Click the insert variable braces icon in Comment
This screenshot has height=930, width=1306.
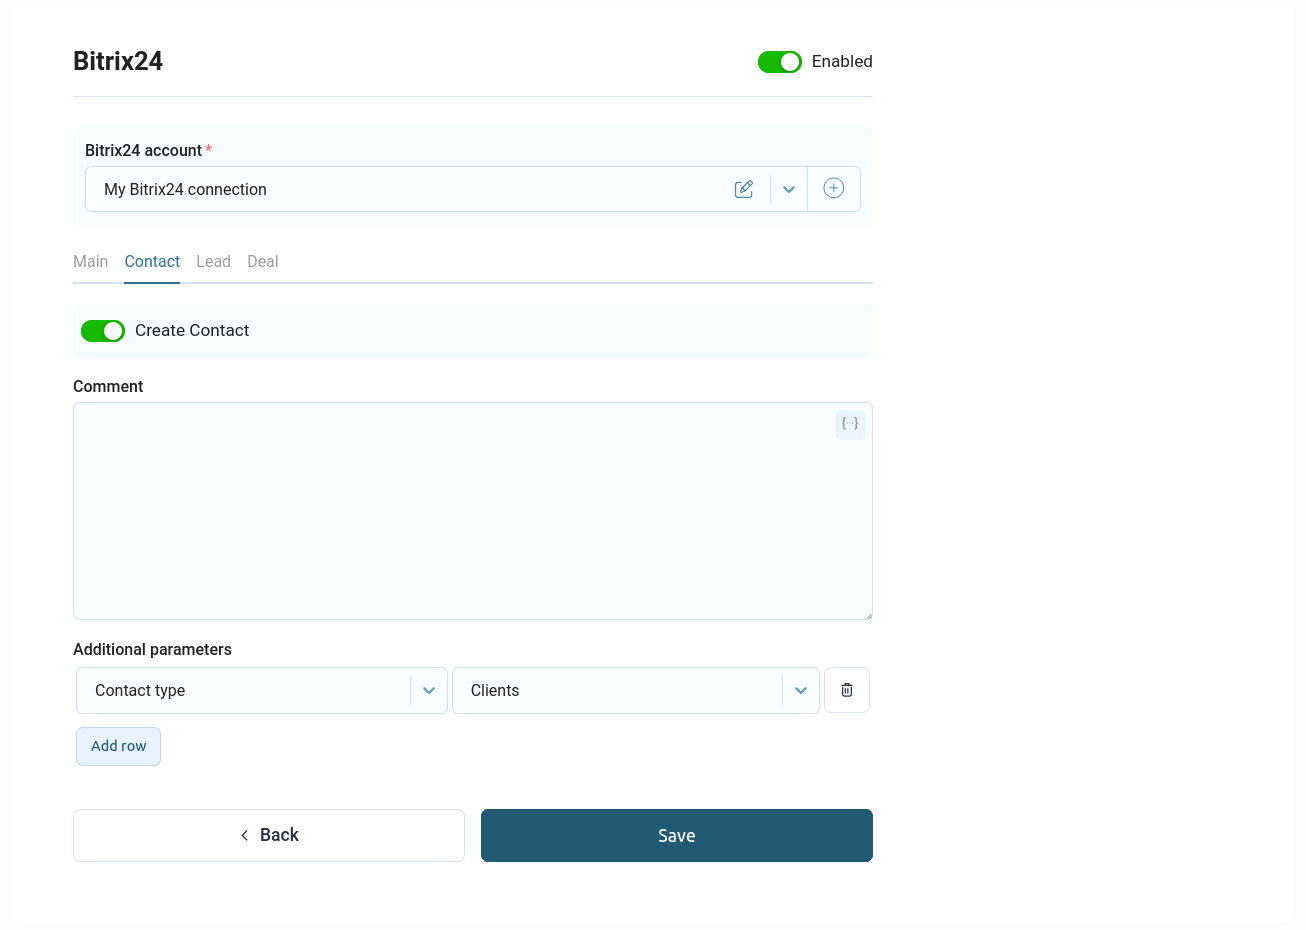pos(850,424)
